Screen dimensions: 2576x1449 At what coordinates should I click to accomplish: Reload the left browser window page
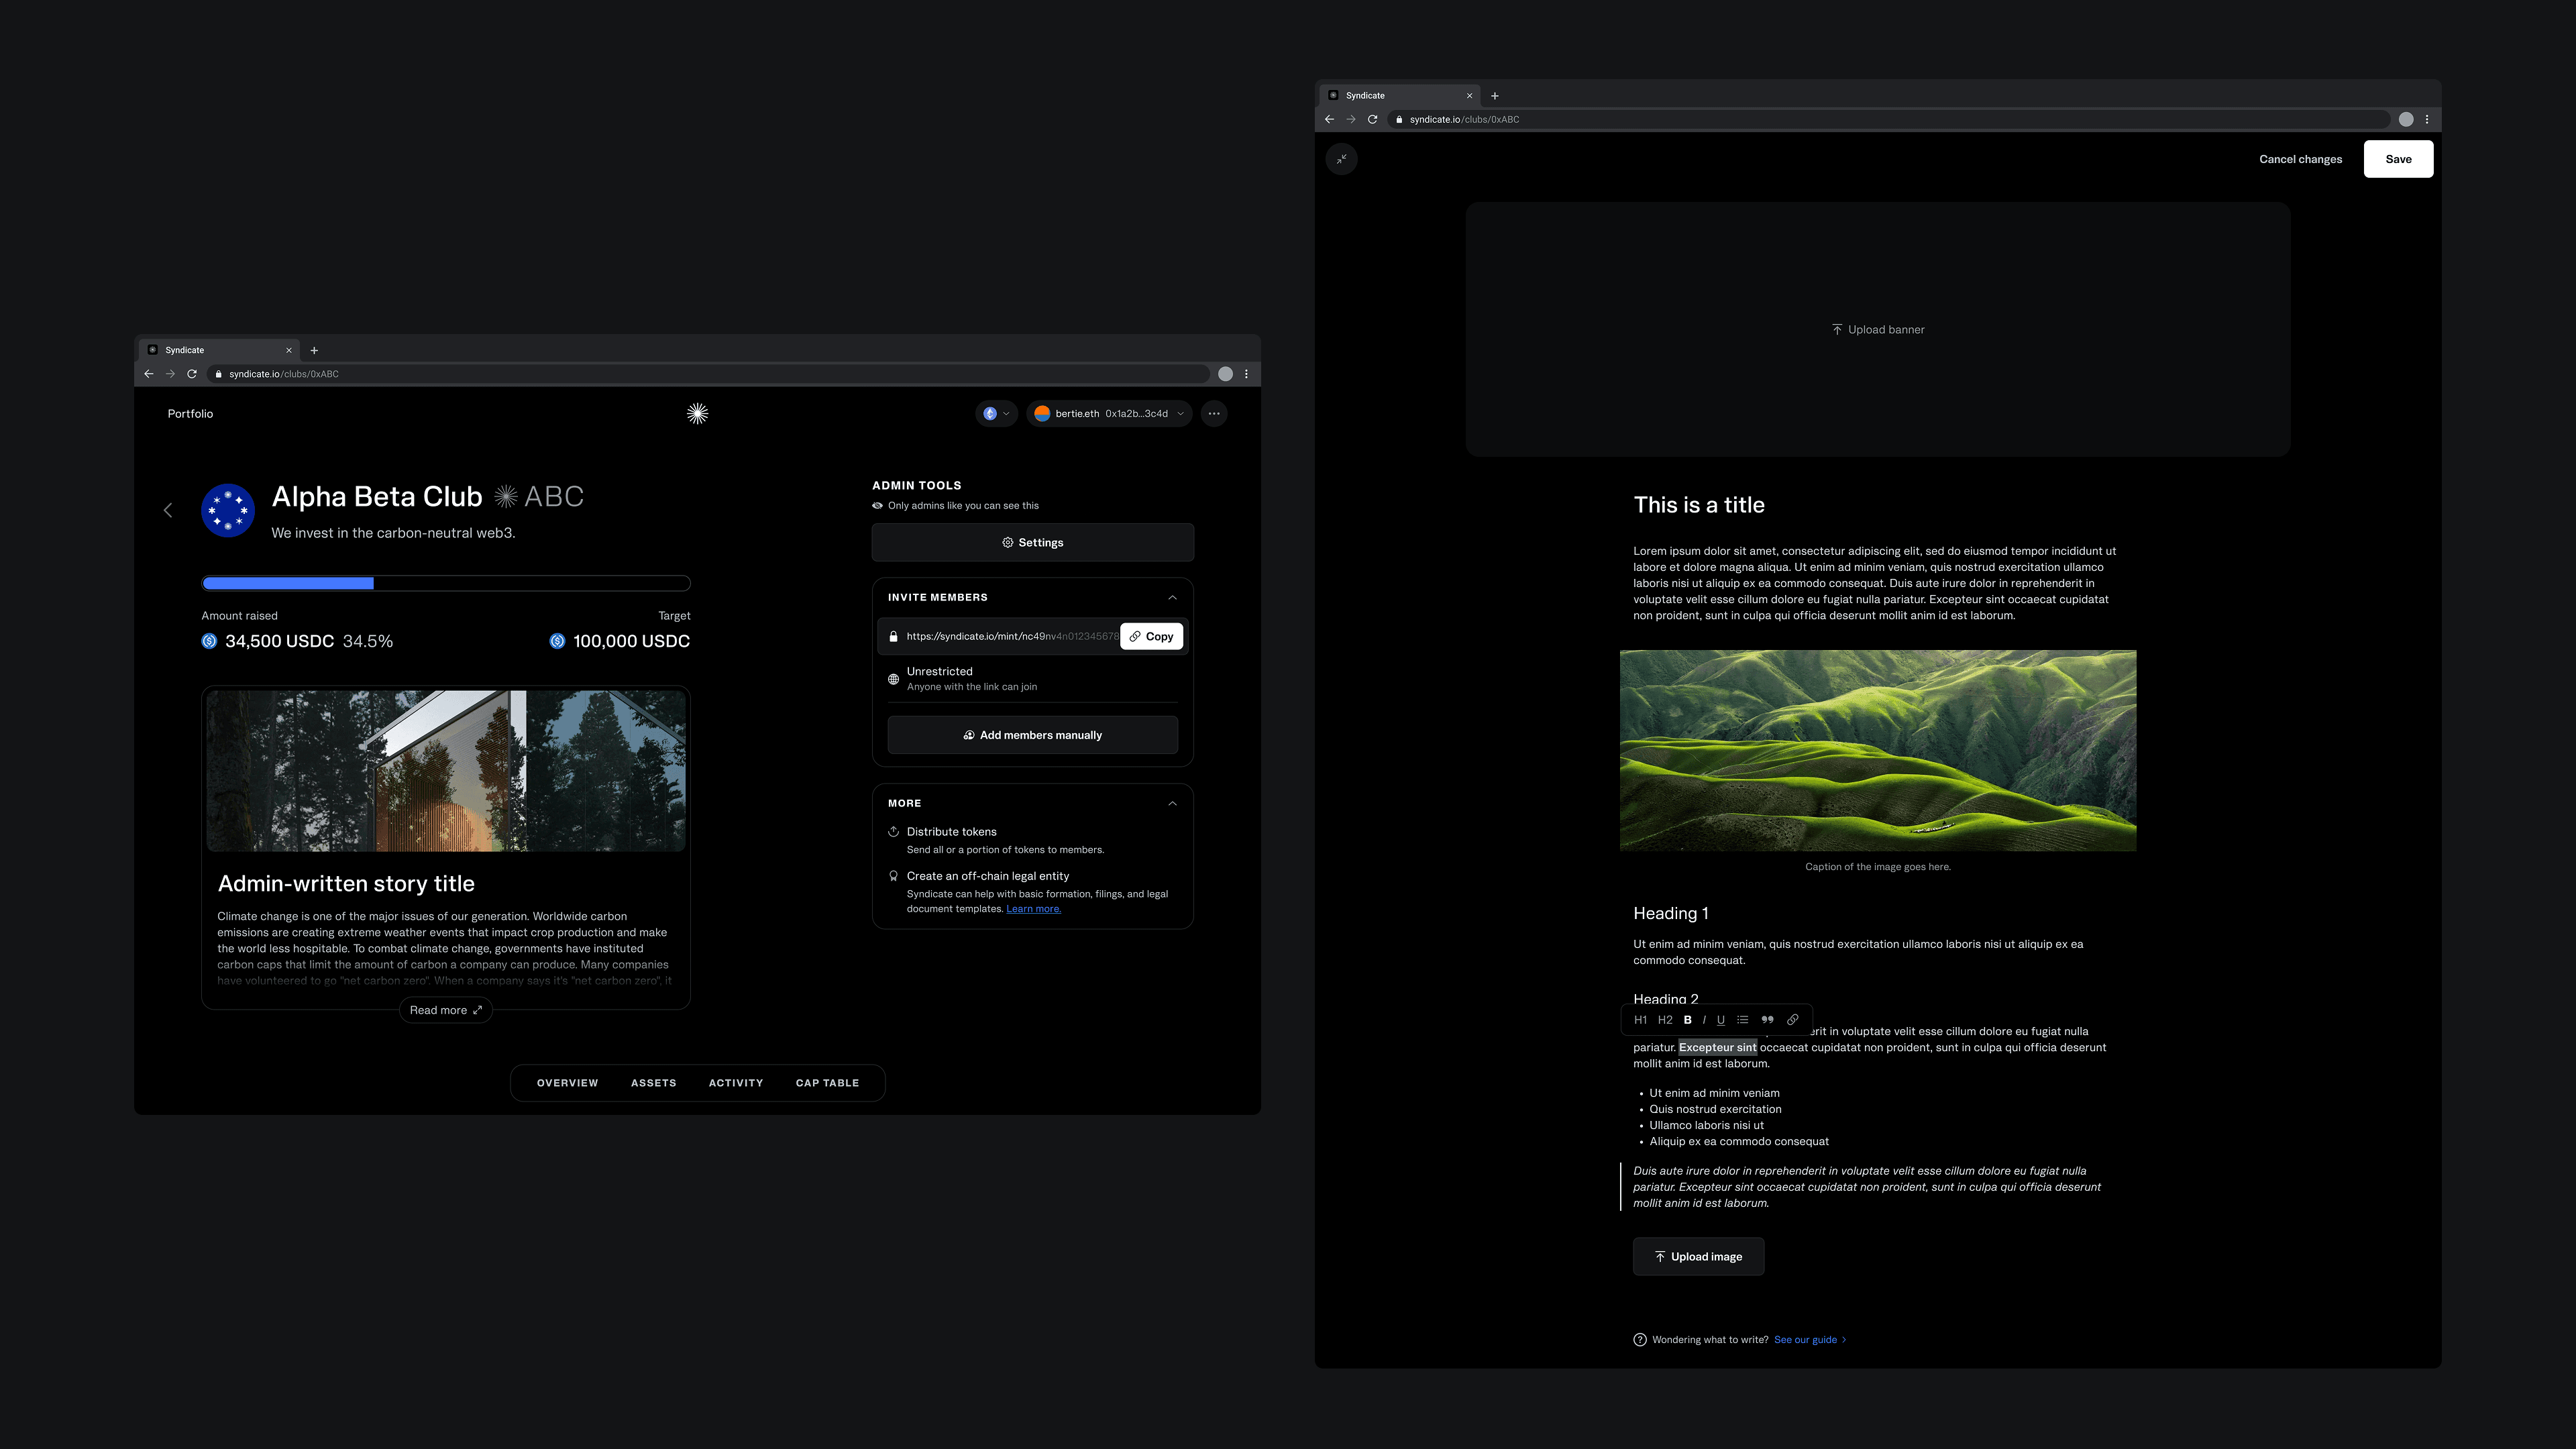coord(192,374)
